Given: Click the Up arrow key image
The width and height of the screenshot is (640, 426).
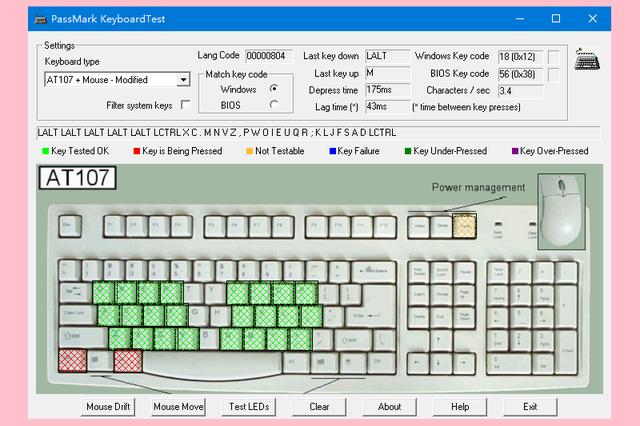Looking at the screenshot, I should pyautogui.click(x=441, y=339).
